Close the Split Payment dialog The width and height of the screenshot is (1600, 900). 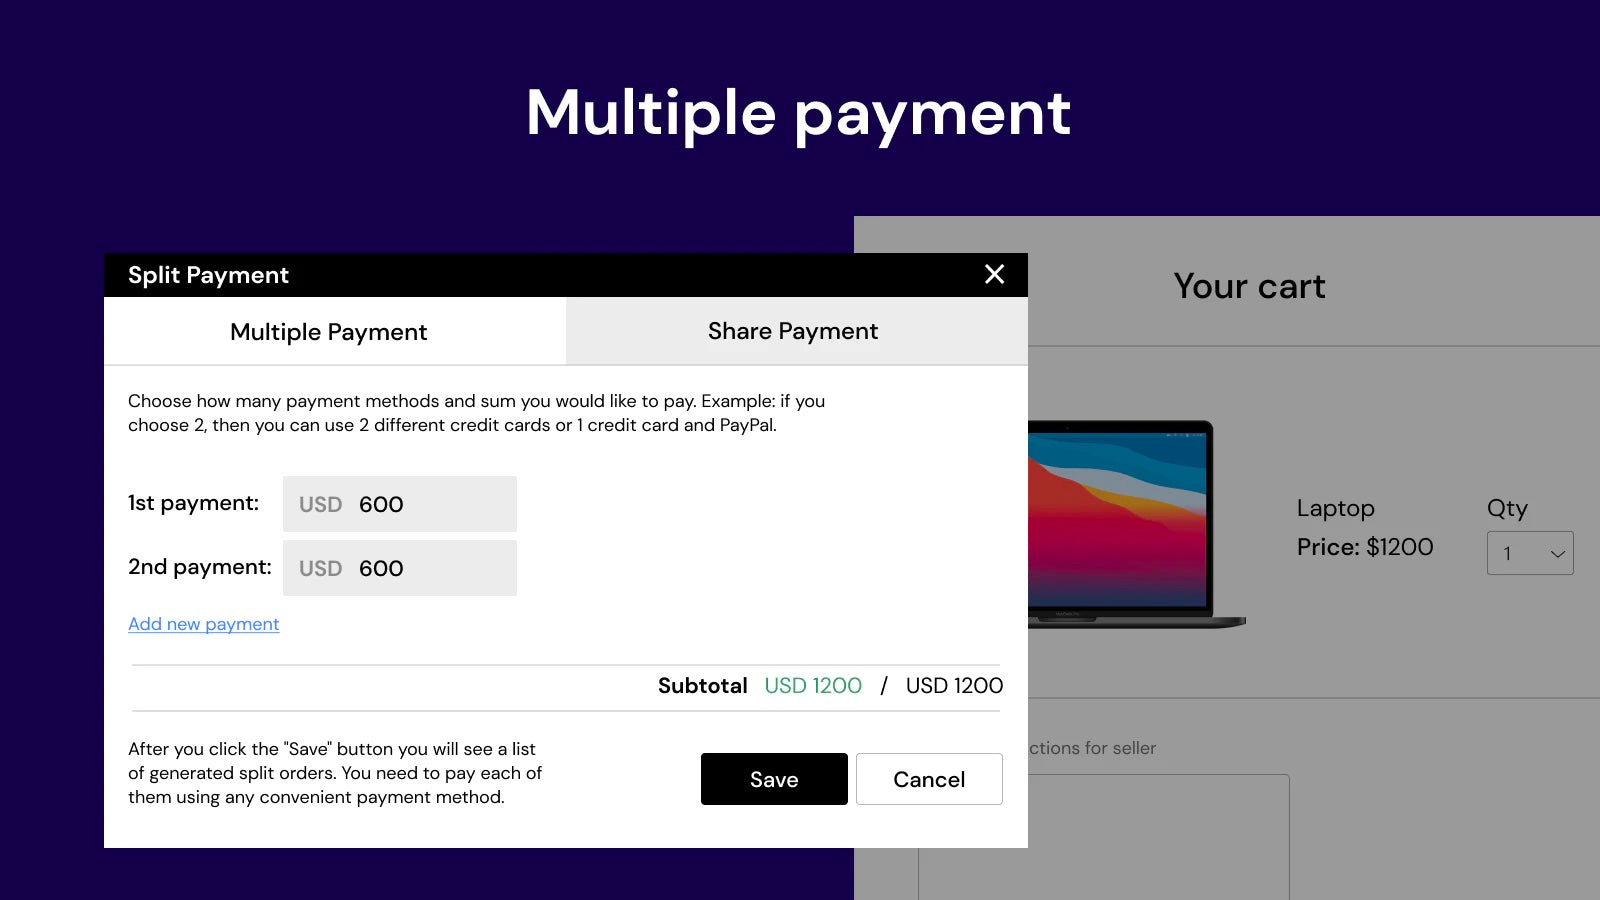coord(993,274)
